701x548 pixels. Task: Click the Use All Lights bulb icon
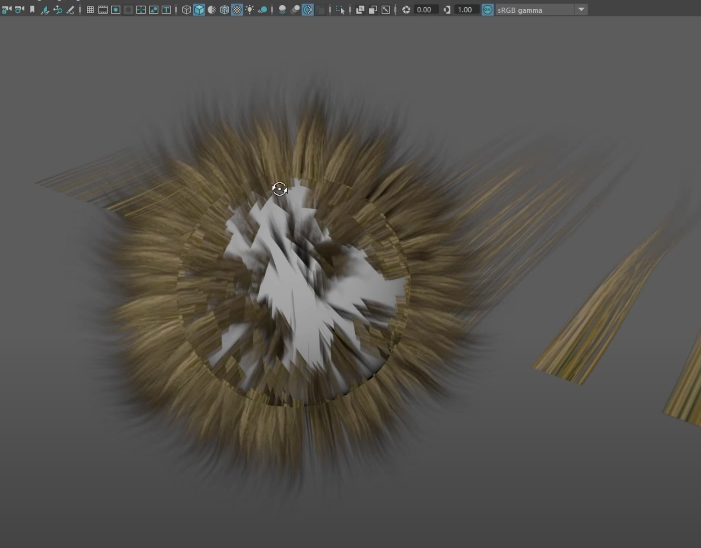point(249,9)
